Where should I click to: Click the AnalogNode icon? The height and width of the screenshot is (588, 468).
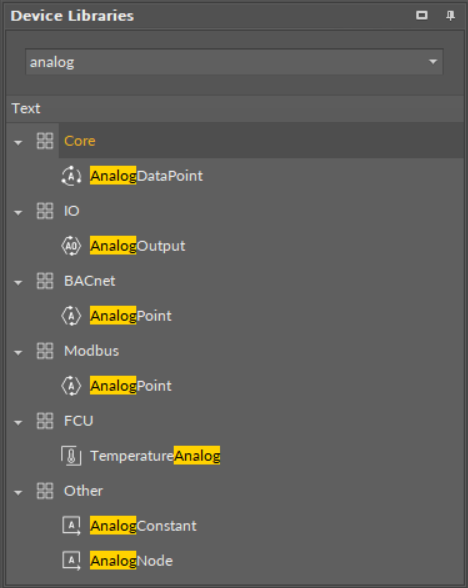coord(71,561)
